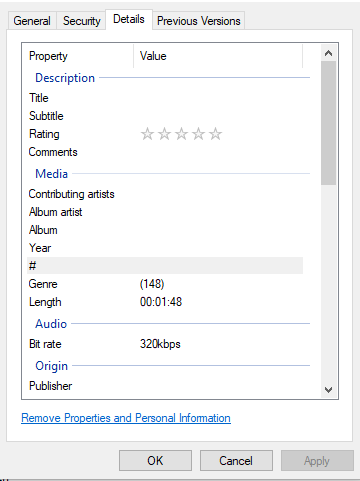Open the Previous Versions tab
Image resolution: width=360 pixels, height=481 pixels.
pos(199,21)
